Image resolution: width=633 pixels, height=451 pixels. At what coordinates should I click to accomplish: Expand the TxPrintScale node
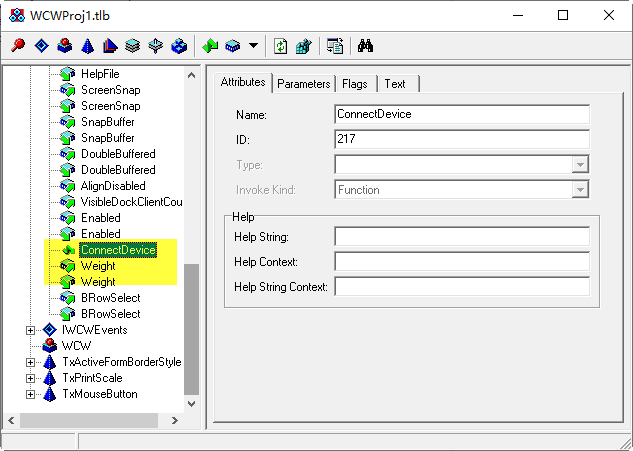coord(30,378)
